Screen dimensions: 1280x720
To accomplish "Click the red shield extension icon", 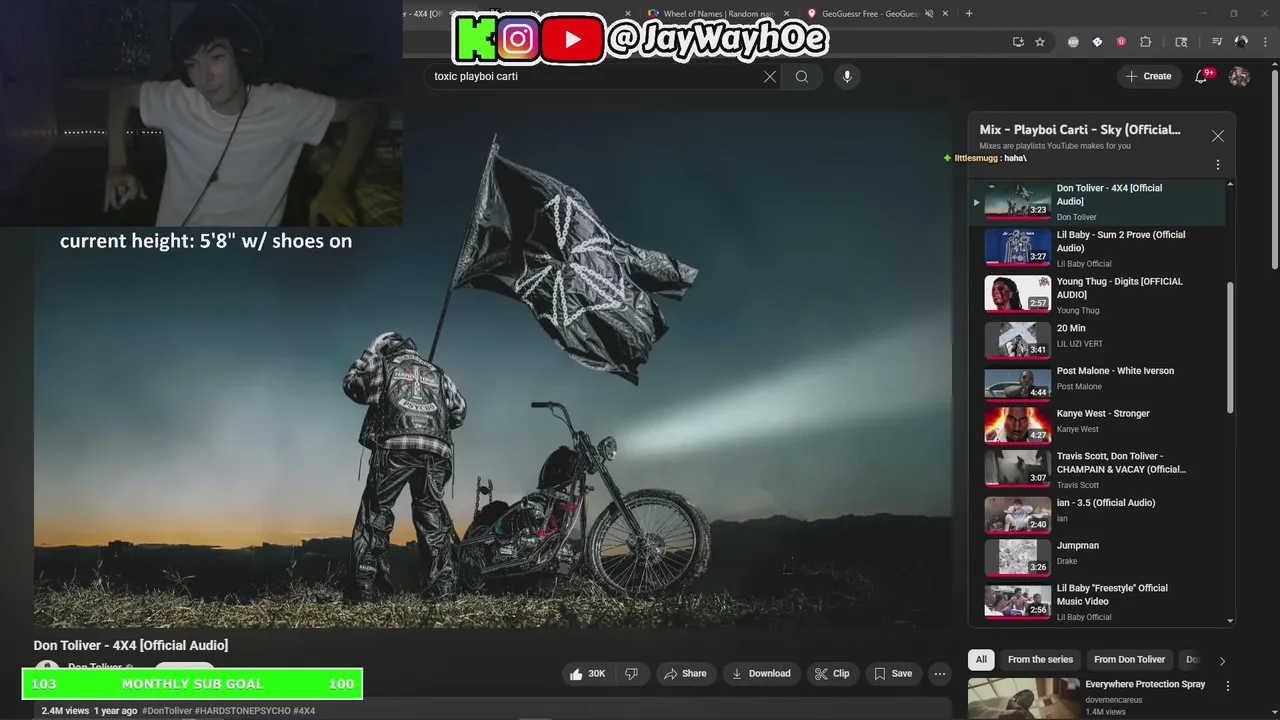I will [1122, 42].
